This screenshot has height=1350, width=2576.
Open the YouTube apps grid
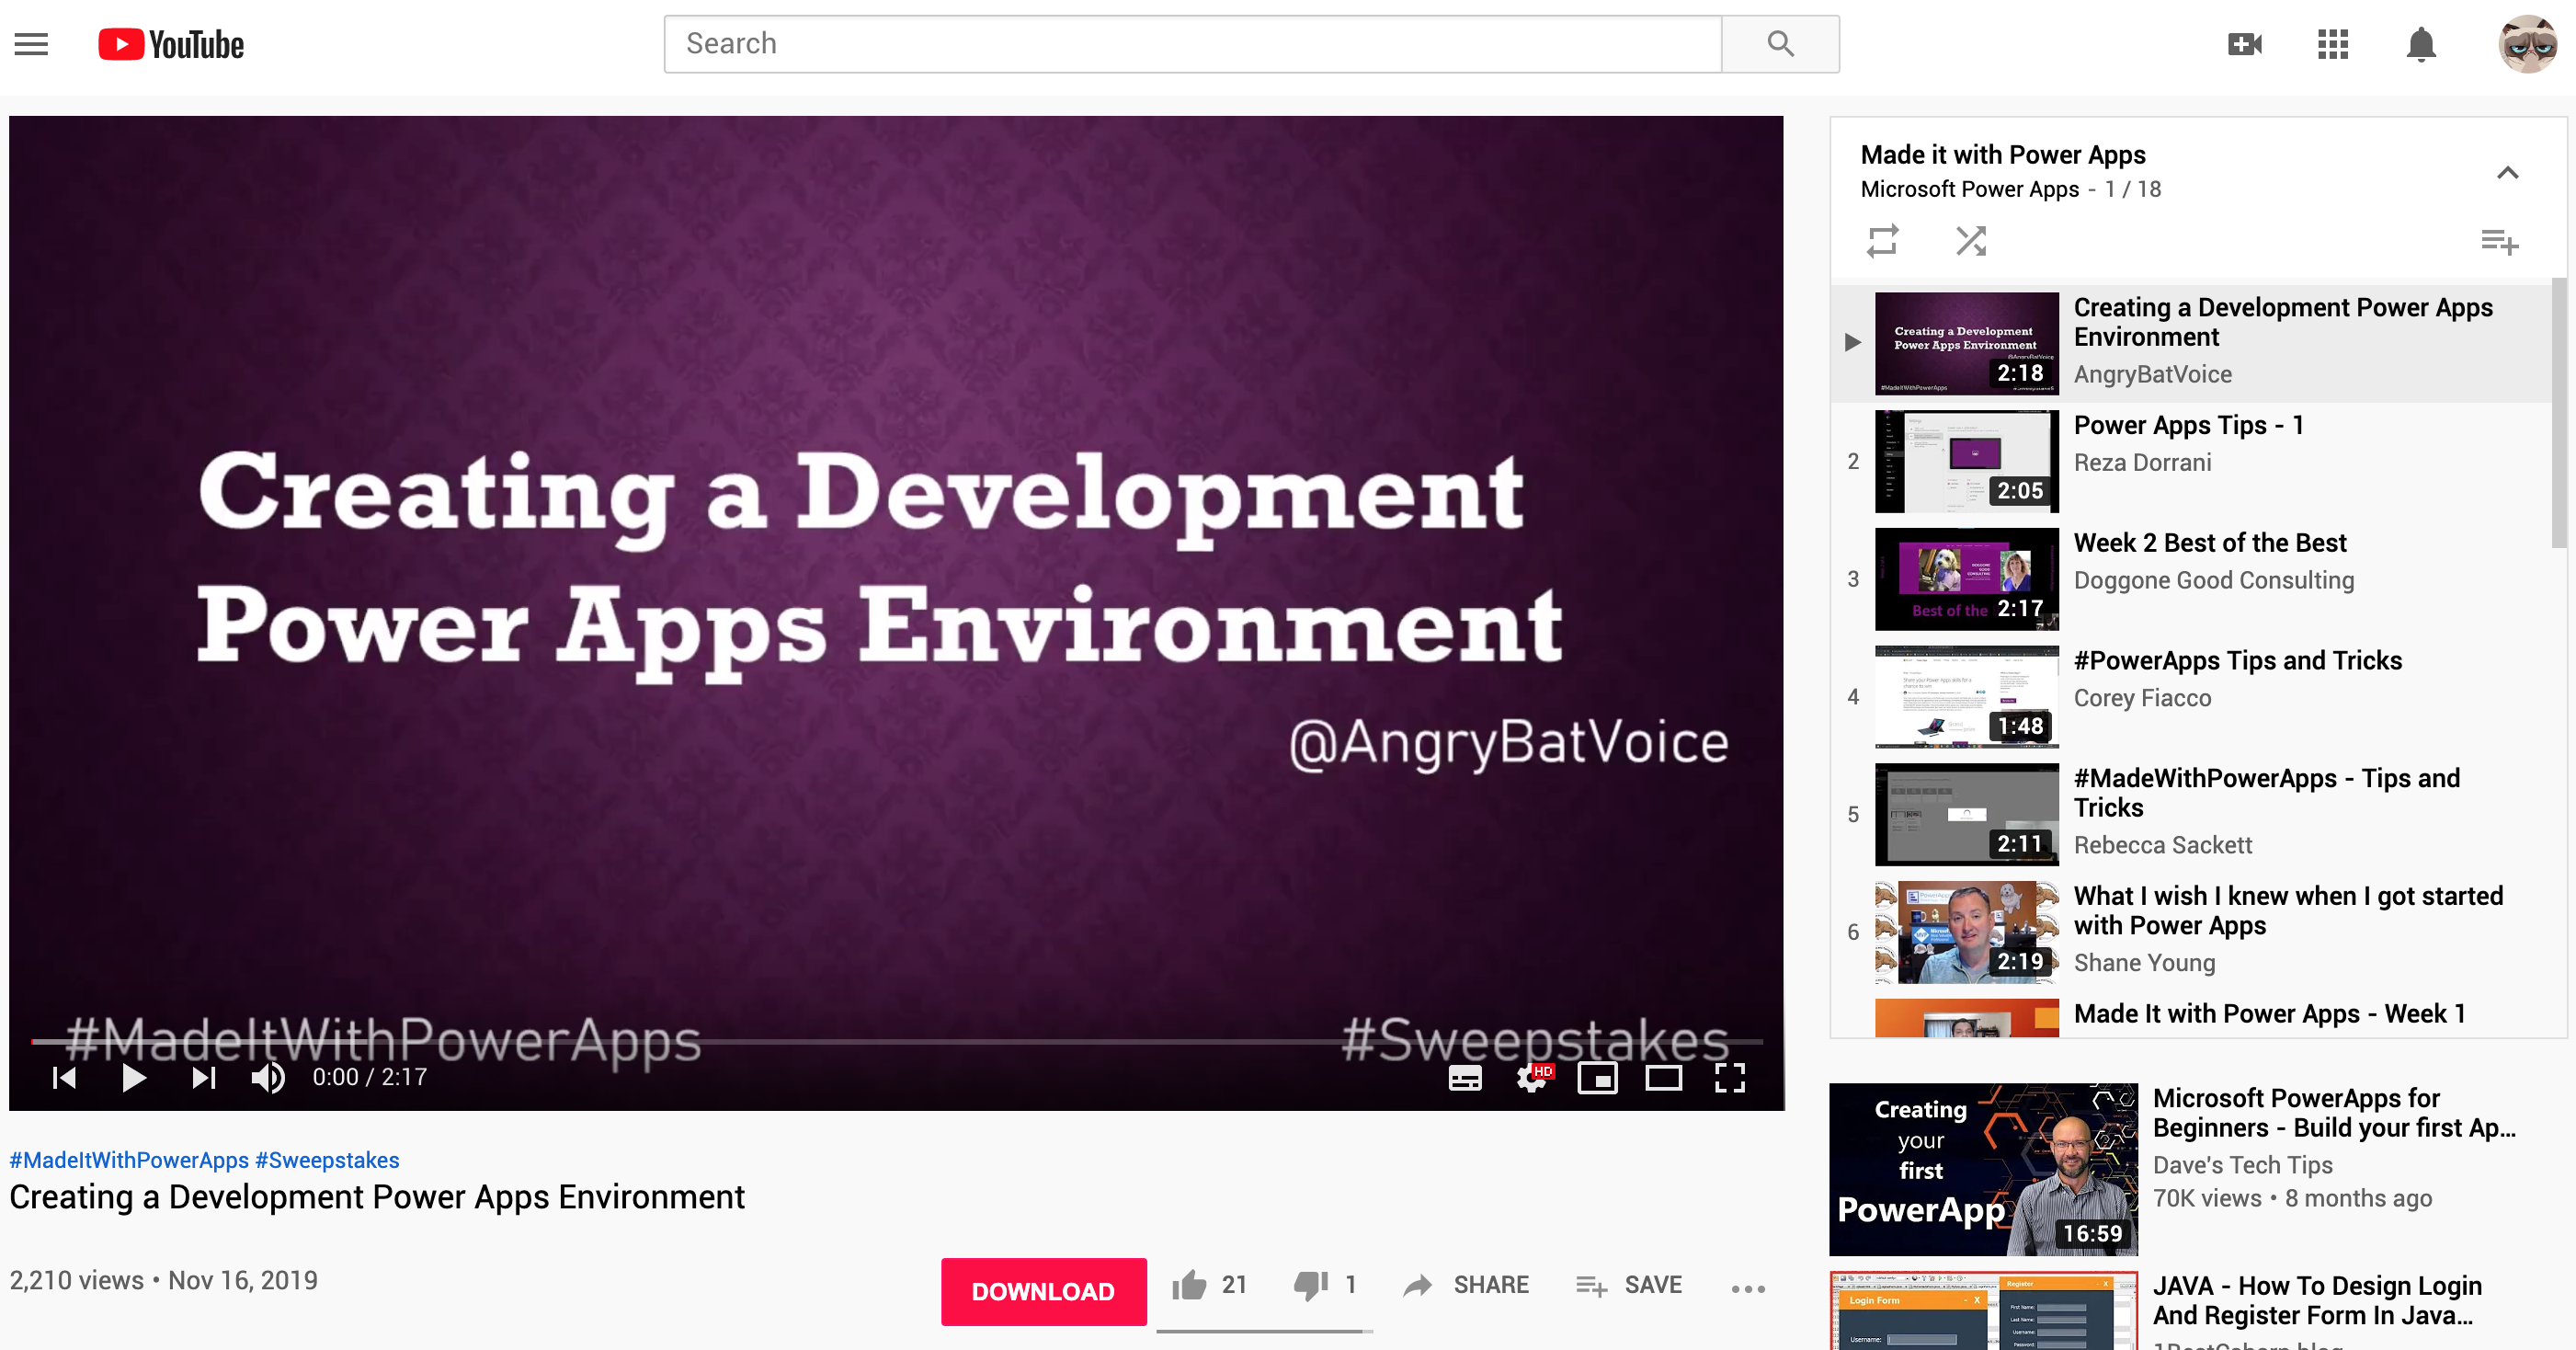tap(2333, 44)
